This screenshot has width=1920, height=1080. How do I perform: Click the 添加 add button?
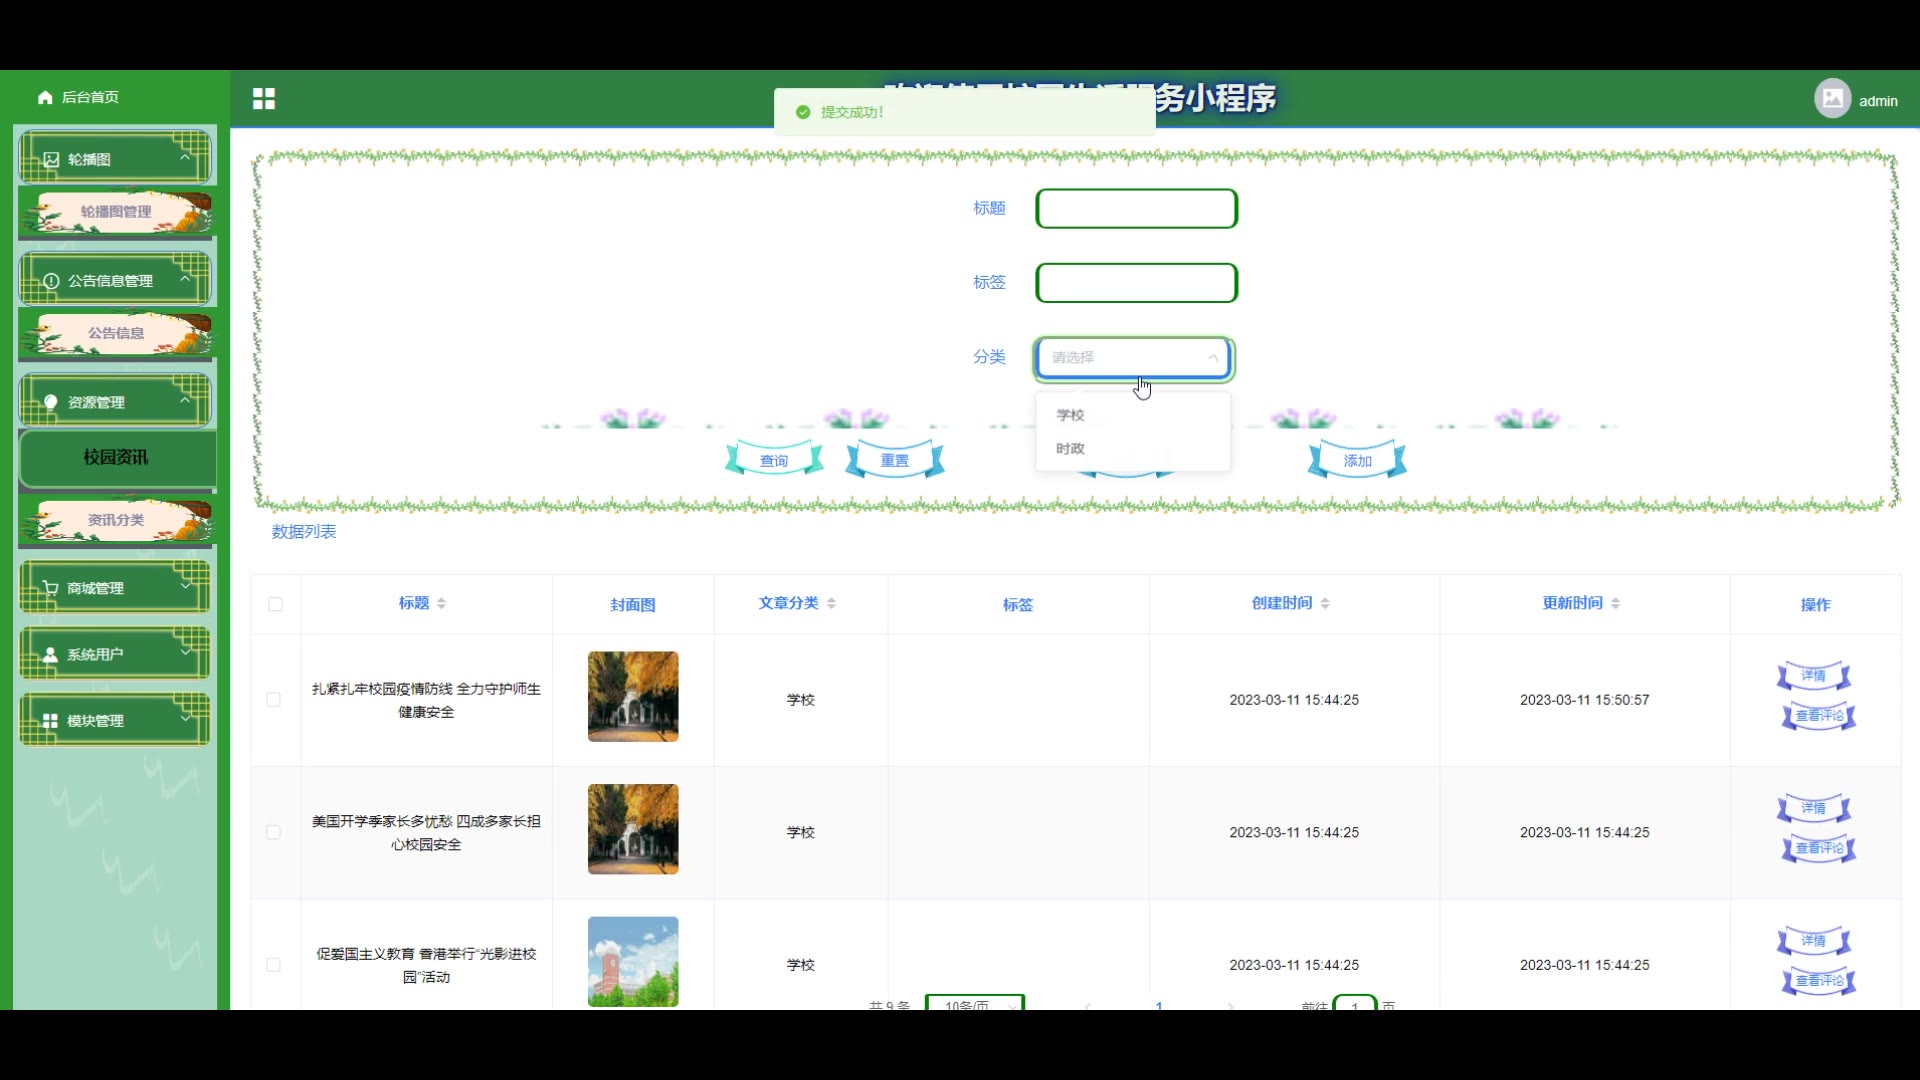(x=1357, y=460)
